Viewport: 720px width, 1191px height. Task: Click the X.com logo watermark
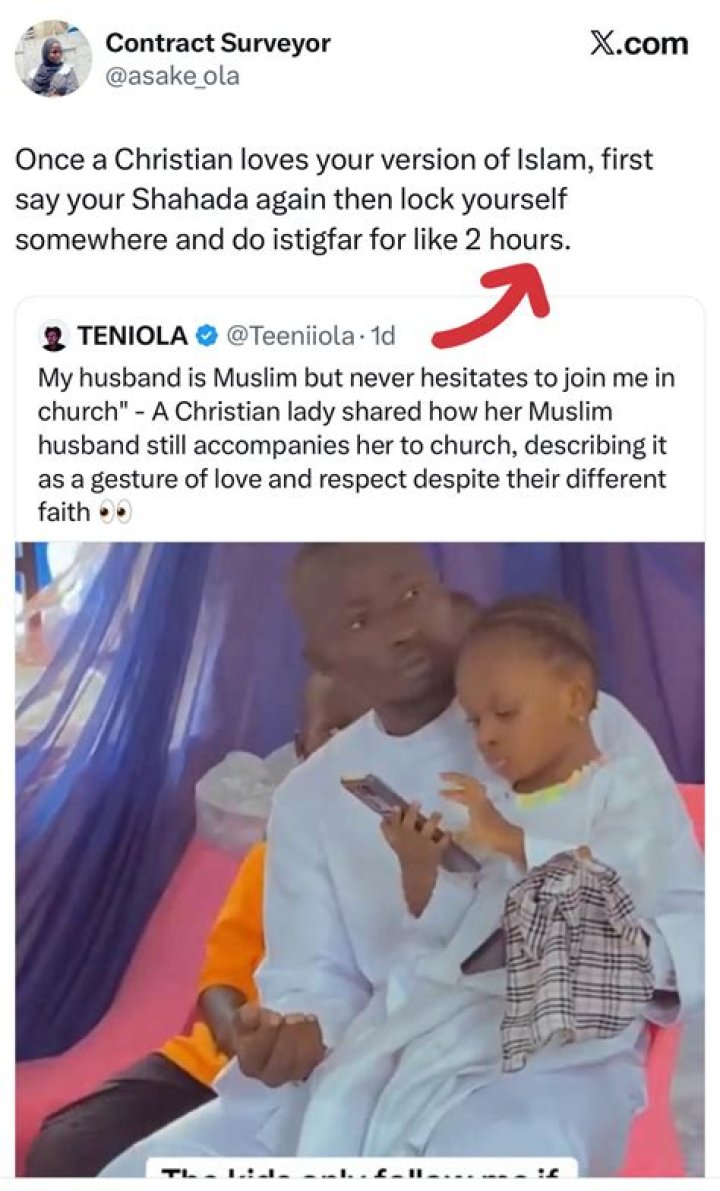pyautogui.click(x=639, y=43)
